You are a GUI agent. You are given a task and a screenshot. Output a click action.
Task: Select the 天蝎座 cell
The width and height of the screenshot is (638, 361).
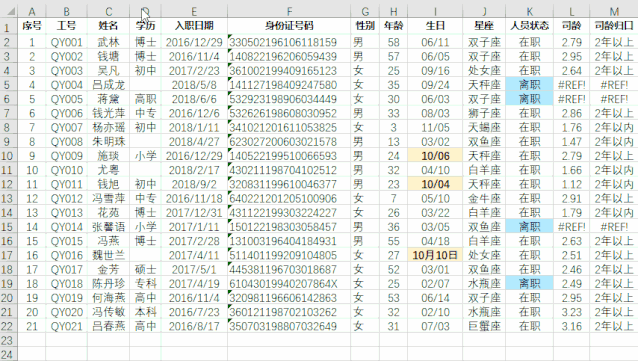(x=484, y=127)
